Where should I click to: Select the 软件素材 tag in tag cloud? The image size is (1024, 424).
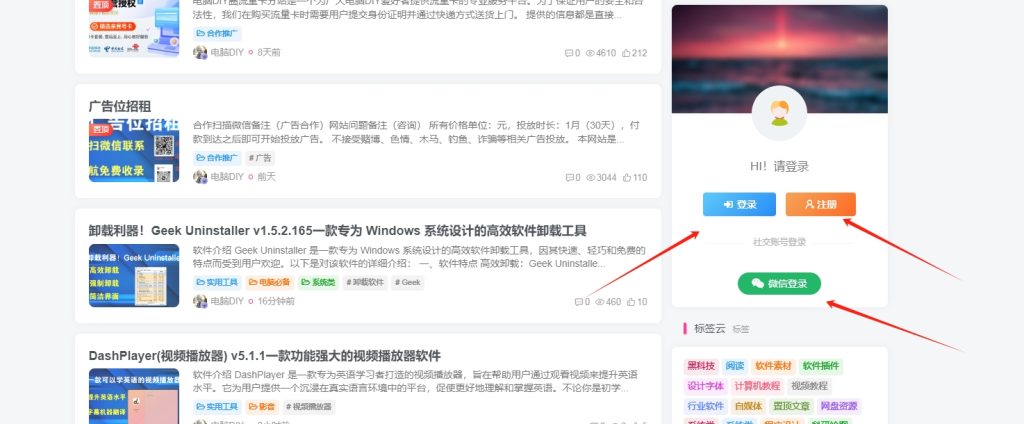click(x=773, y=366)
